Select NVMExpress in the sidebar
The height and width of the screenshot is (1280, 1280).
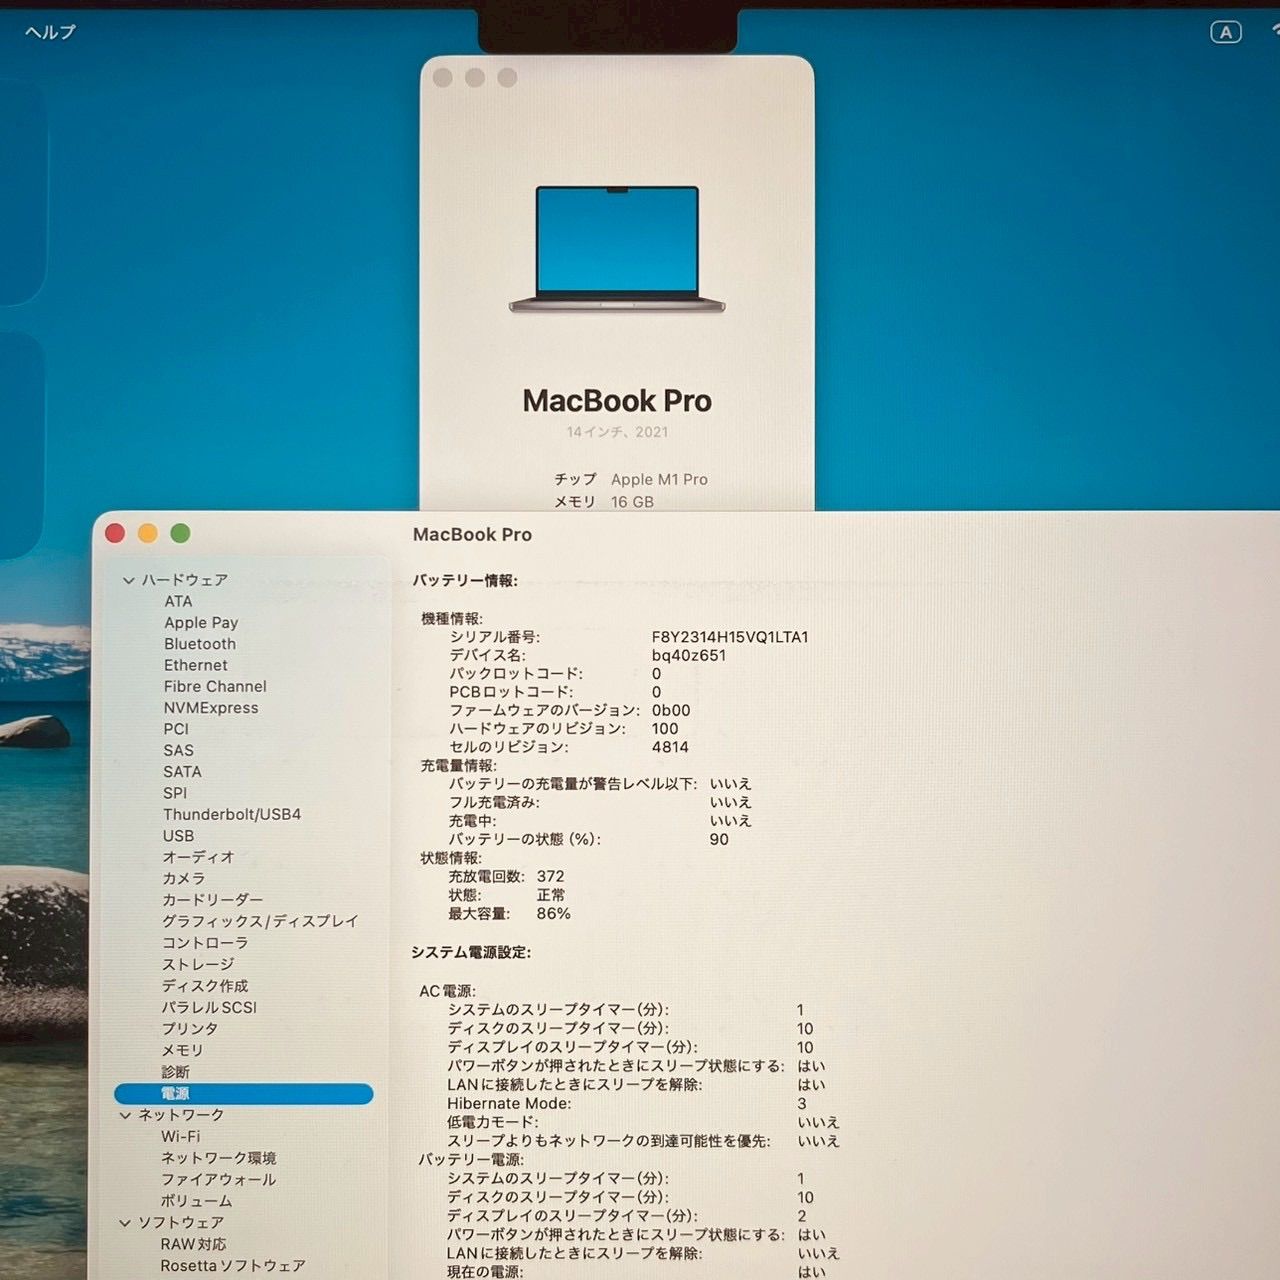(211, 707)
